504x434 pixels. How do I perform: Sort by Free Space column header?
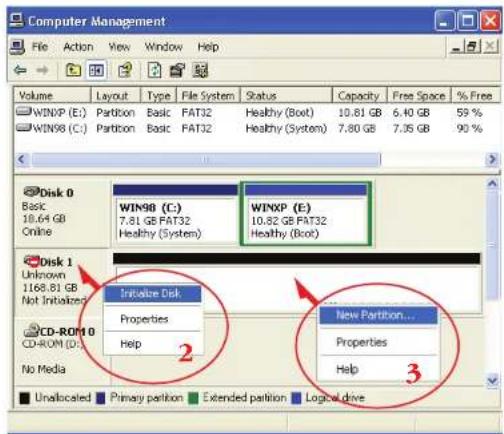click(419, 96)
